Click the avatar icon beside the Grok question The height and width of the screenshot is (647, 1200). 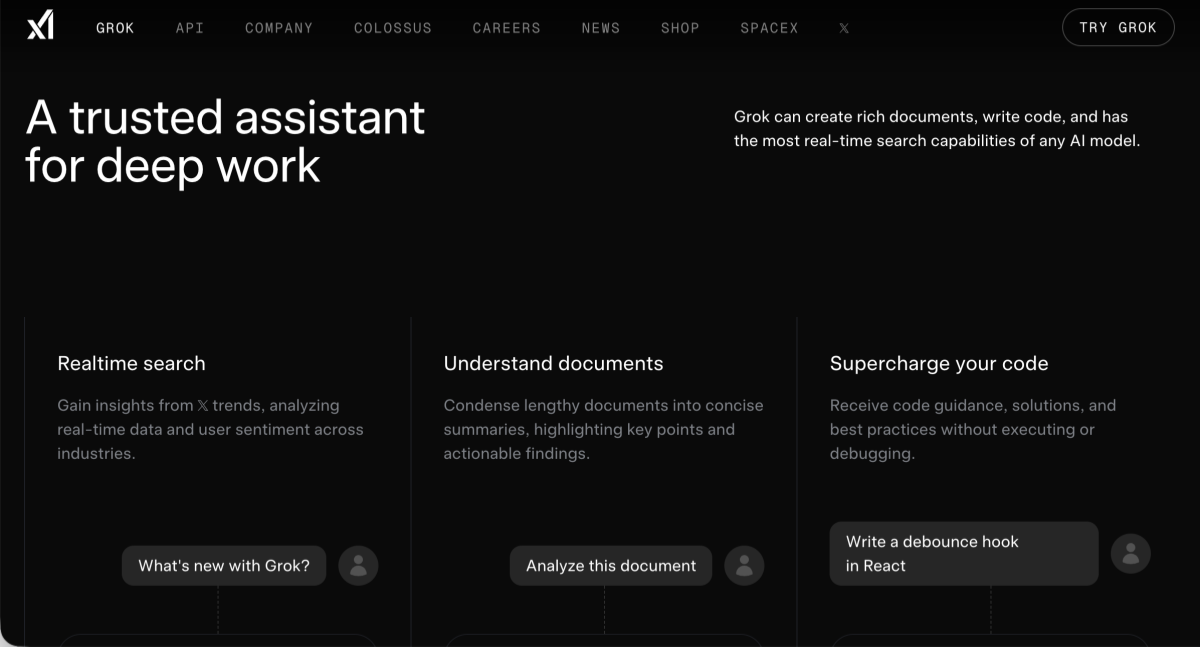358,565
